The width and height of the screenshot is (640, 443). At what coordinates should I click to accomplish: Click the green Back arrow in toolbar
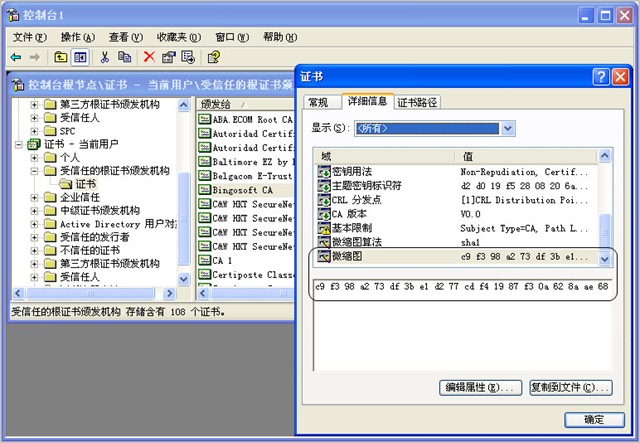[16, 57]
